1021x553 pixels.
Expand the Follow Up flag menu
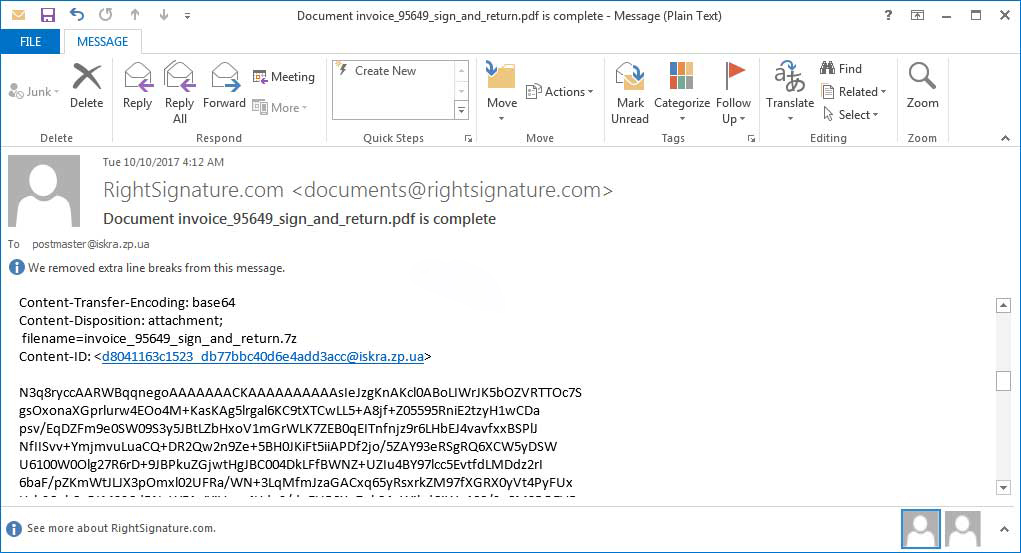(733, 93)
